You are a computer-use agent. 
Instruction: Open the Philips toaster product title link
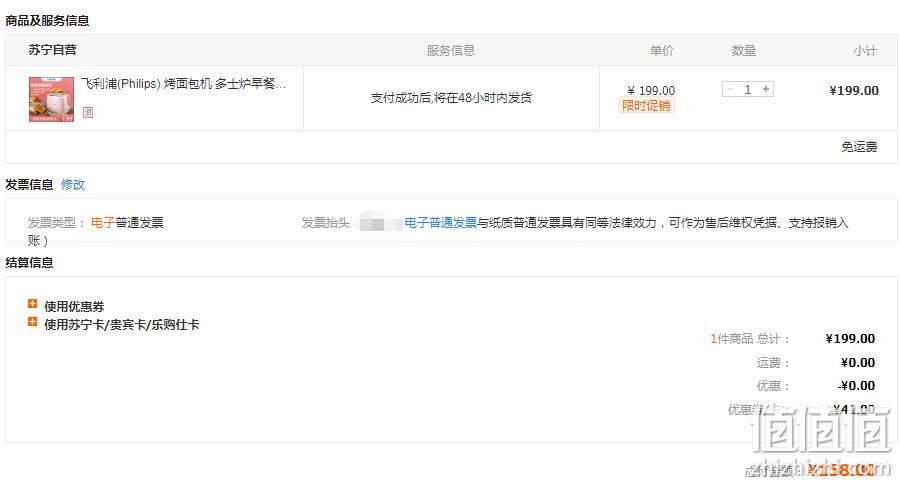183,84
